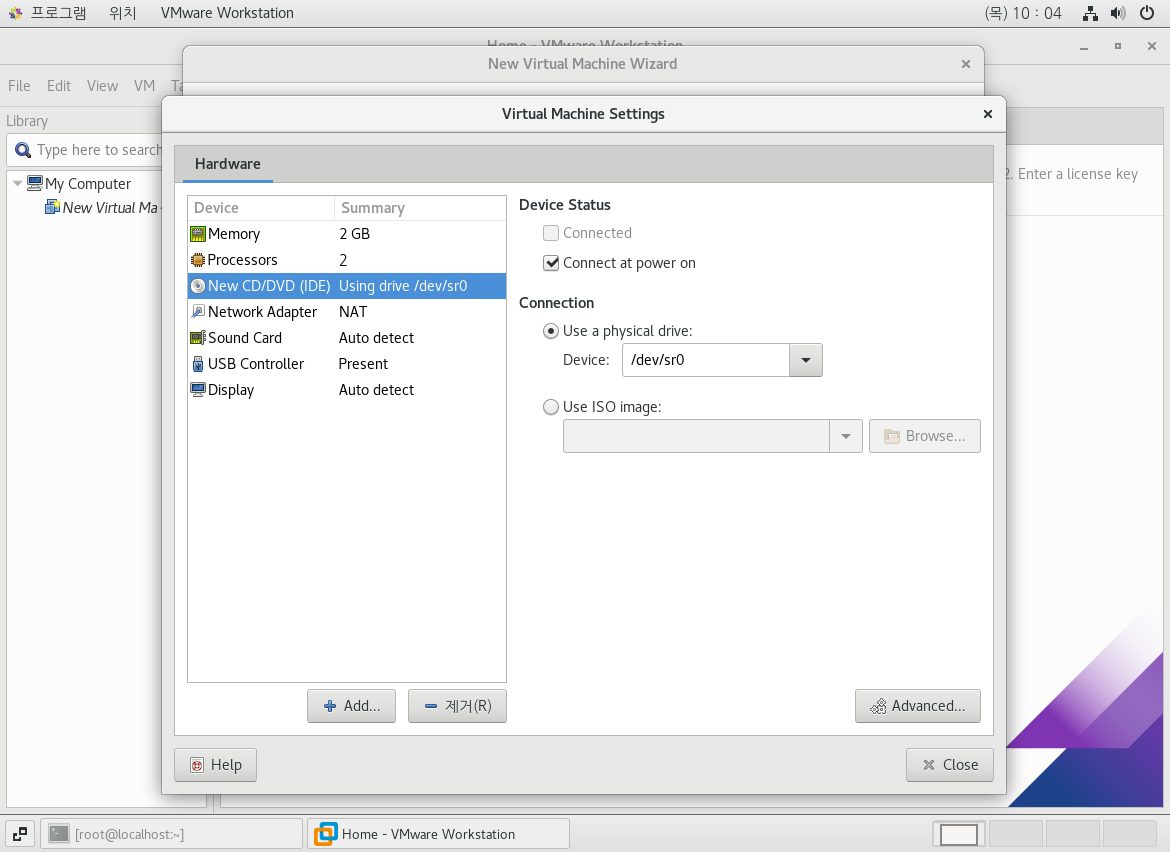
Task: Click the clock in the top bar
Action: point(1022,13)
